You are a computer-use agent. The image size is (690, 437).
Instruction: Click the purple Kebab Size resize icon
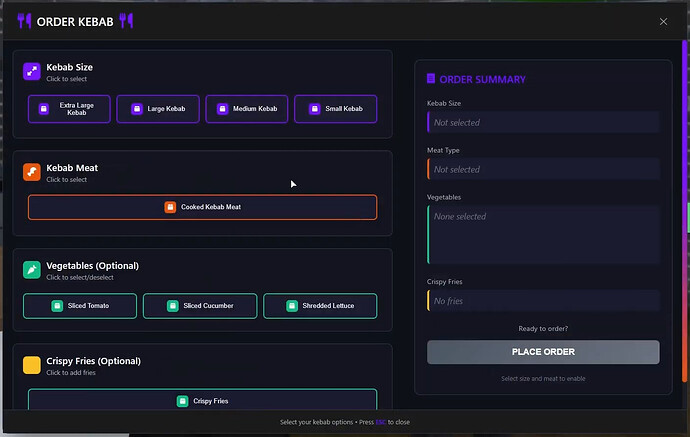32,71
